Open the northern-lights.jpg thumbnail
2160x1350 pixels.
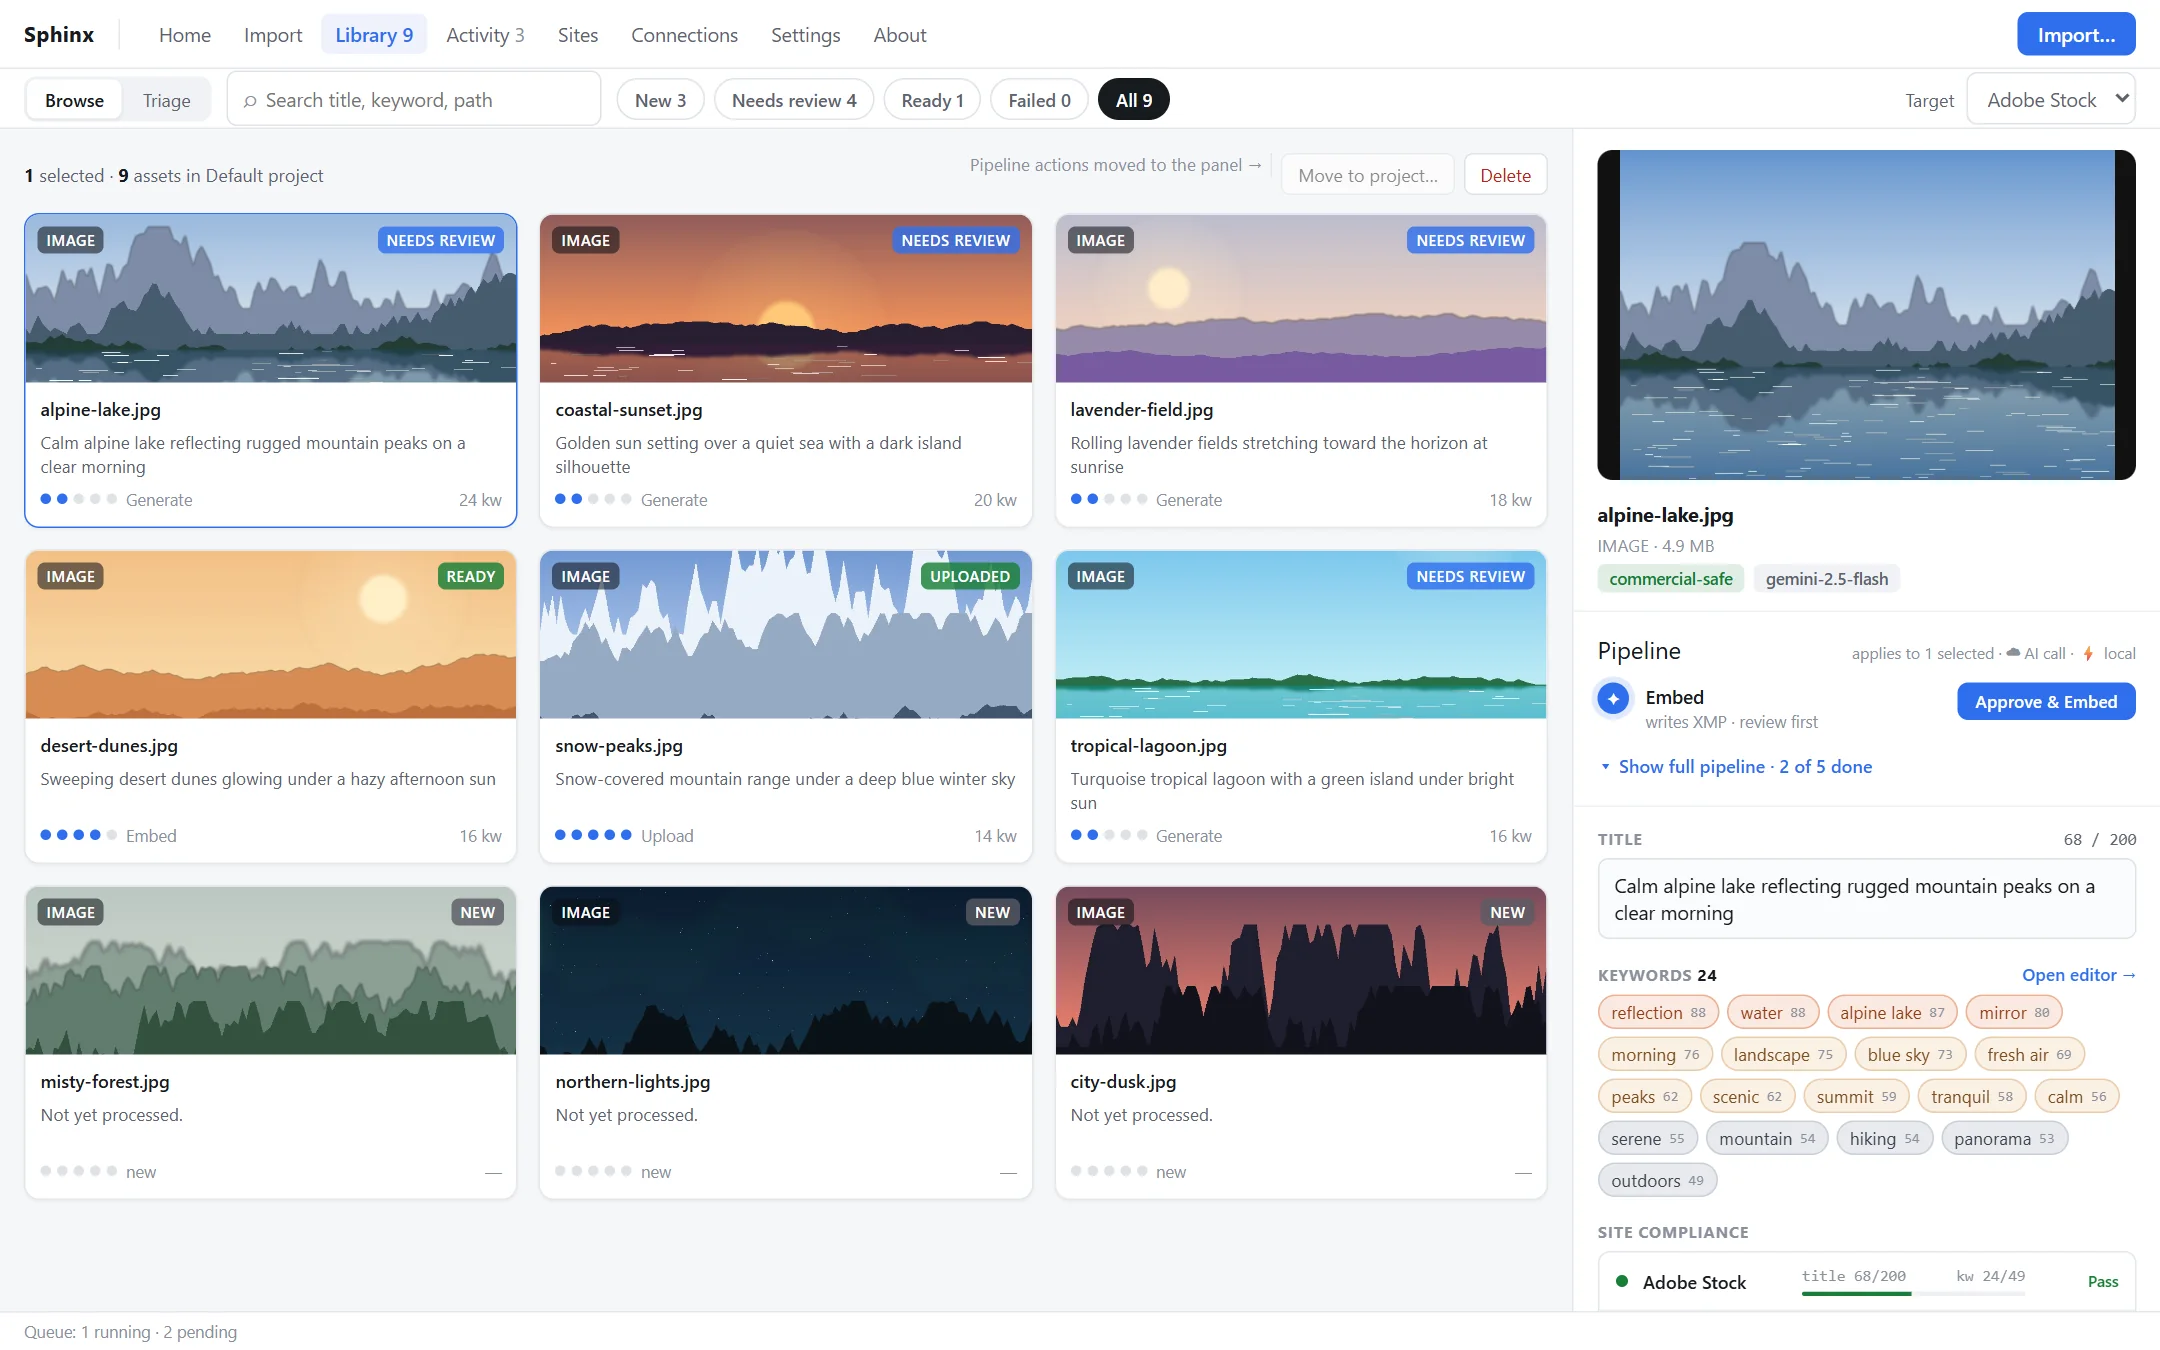786,970
